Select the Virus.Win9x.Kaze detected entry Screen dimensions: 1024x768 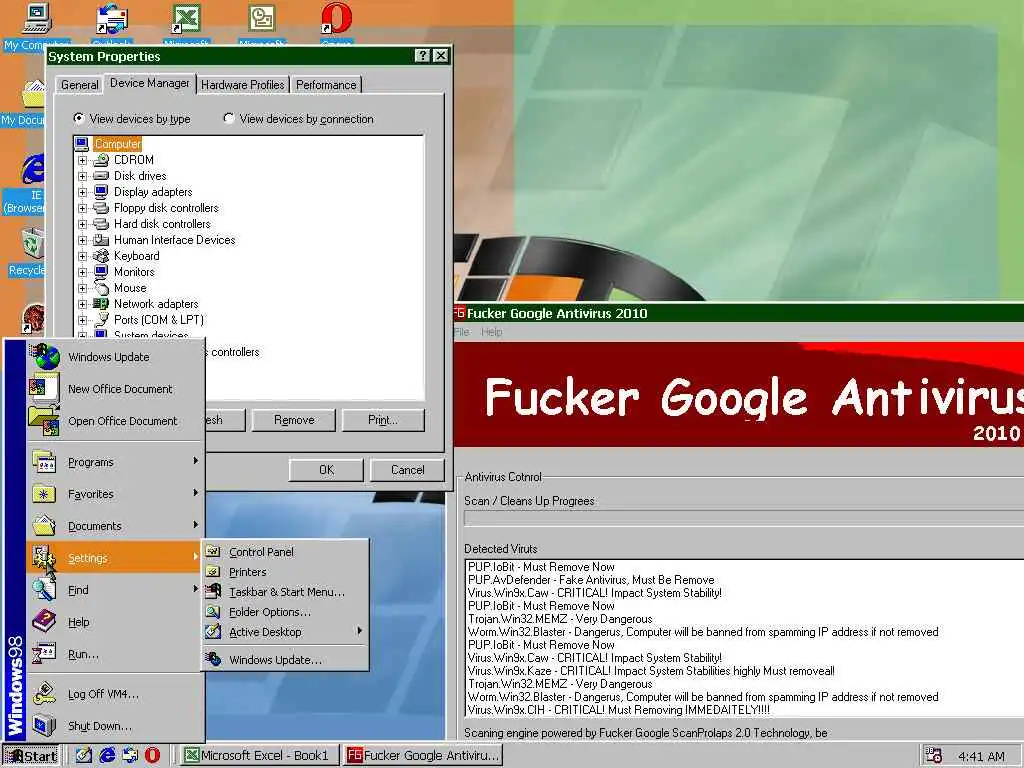click(651, 671)
